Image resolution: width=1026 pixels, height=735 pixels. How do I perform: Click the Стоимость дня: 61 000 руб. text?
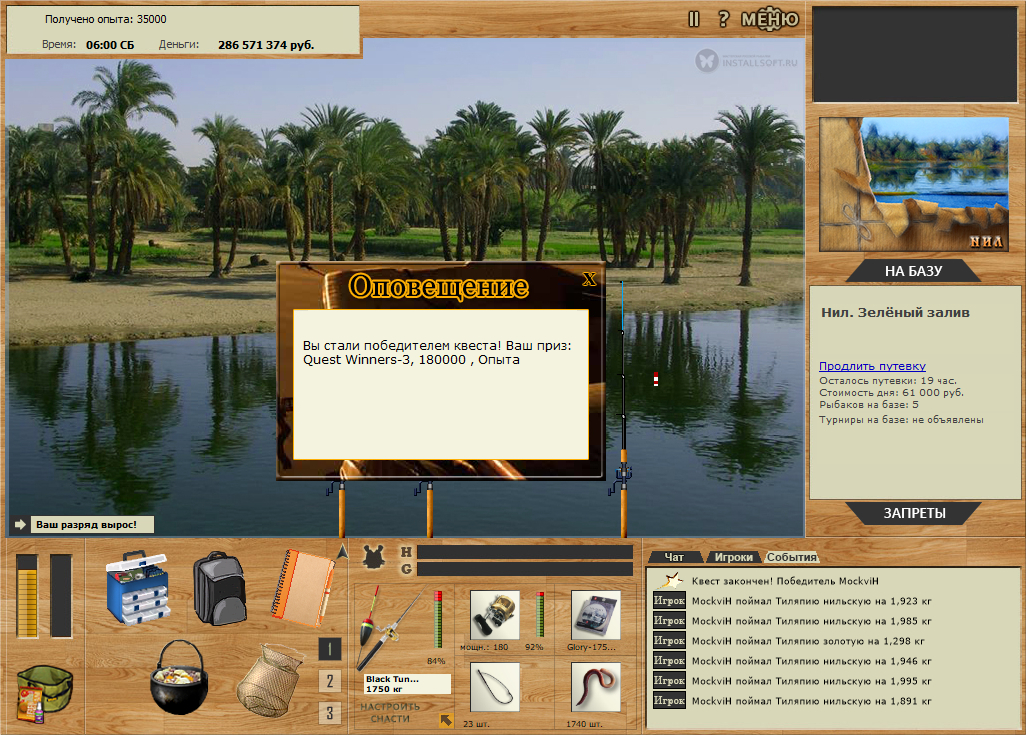[891, 393]
